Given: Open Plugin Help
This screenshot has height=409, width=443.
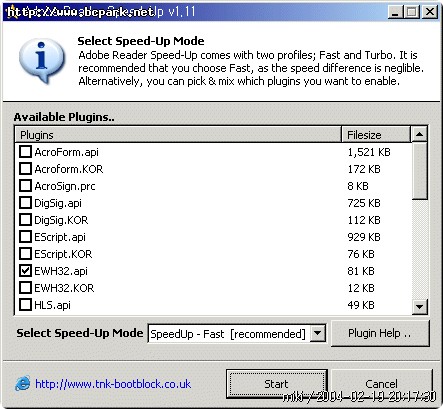Looking at the screenshot, I should click(380, 333).
